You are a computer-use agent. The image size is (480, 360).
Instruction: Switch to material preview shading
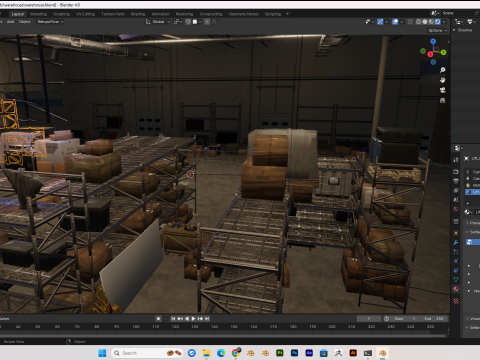pos(431,22)
